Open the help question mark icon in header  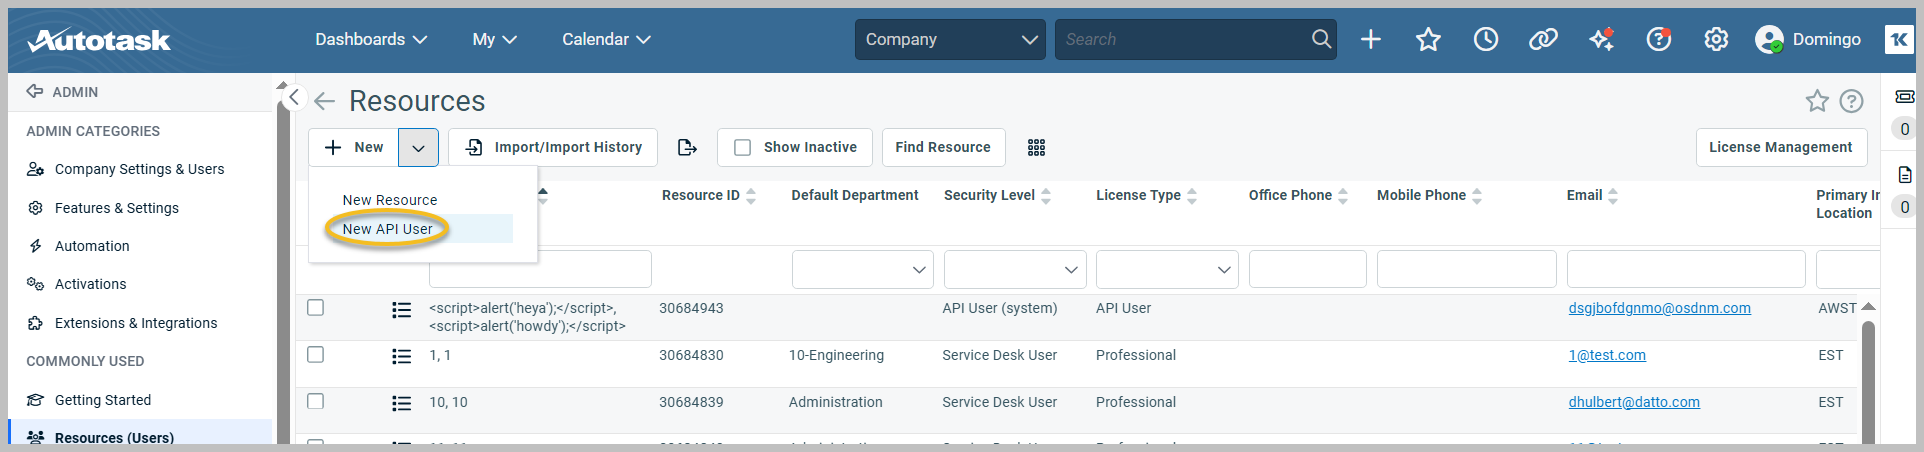pyautogui.click(x=1659, y=39)
